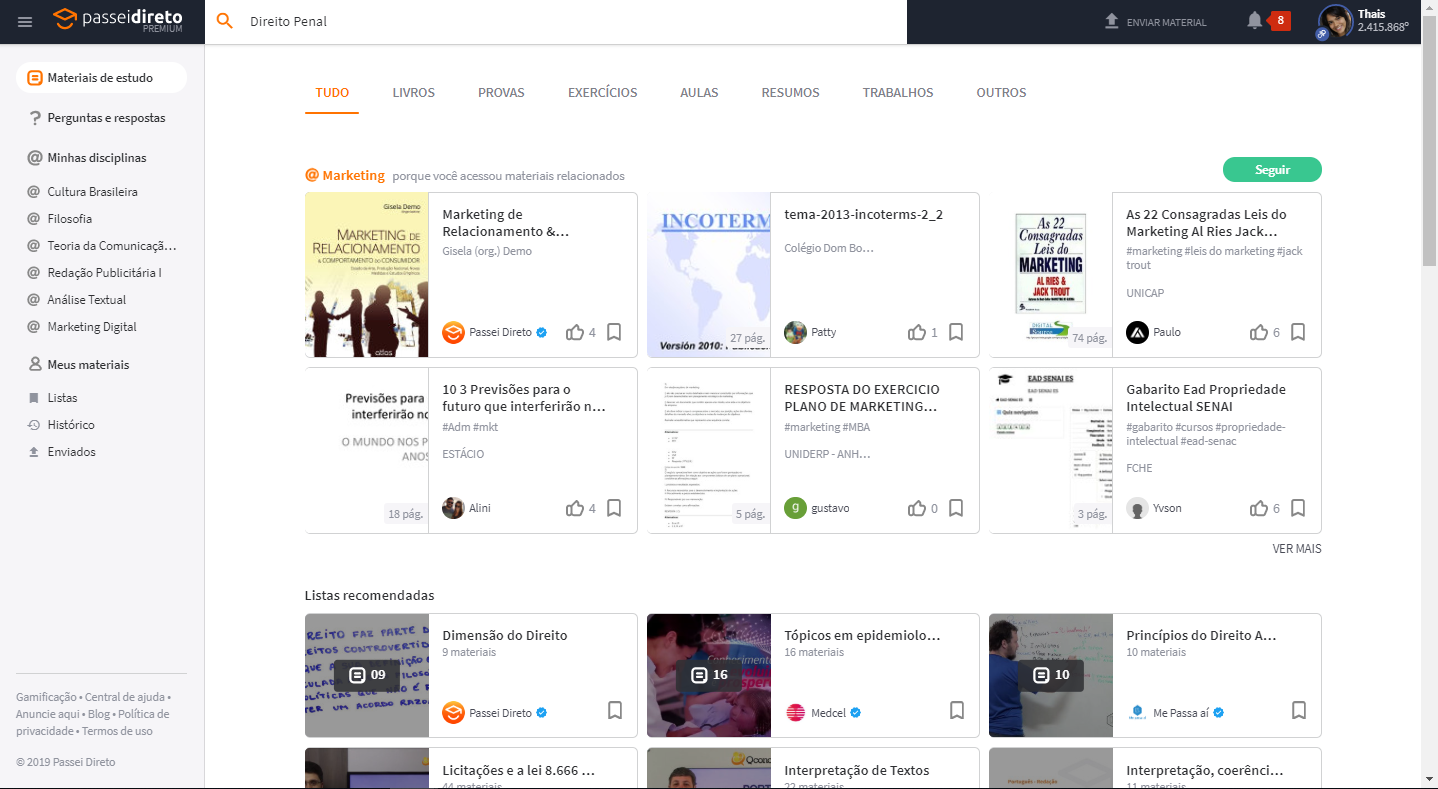Click the Perguntas e respostas question icon

[35, 118]
